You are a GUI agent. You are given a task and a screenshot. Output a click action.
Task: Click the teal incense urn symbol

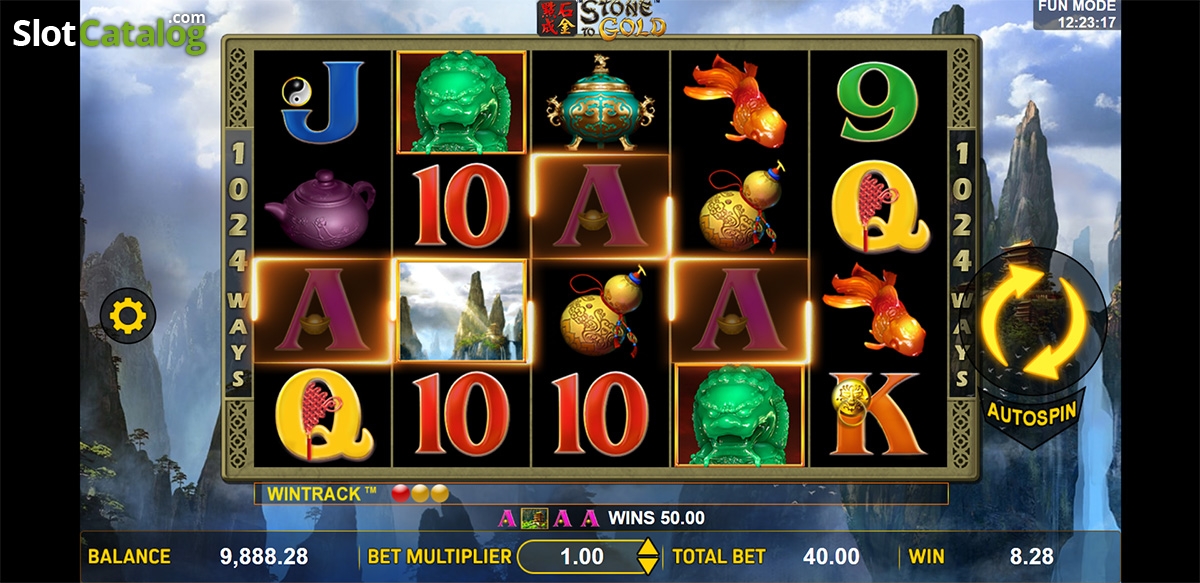(x=600, y=103)
